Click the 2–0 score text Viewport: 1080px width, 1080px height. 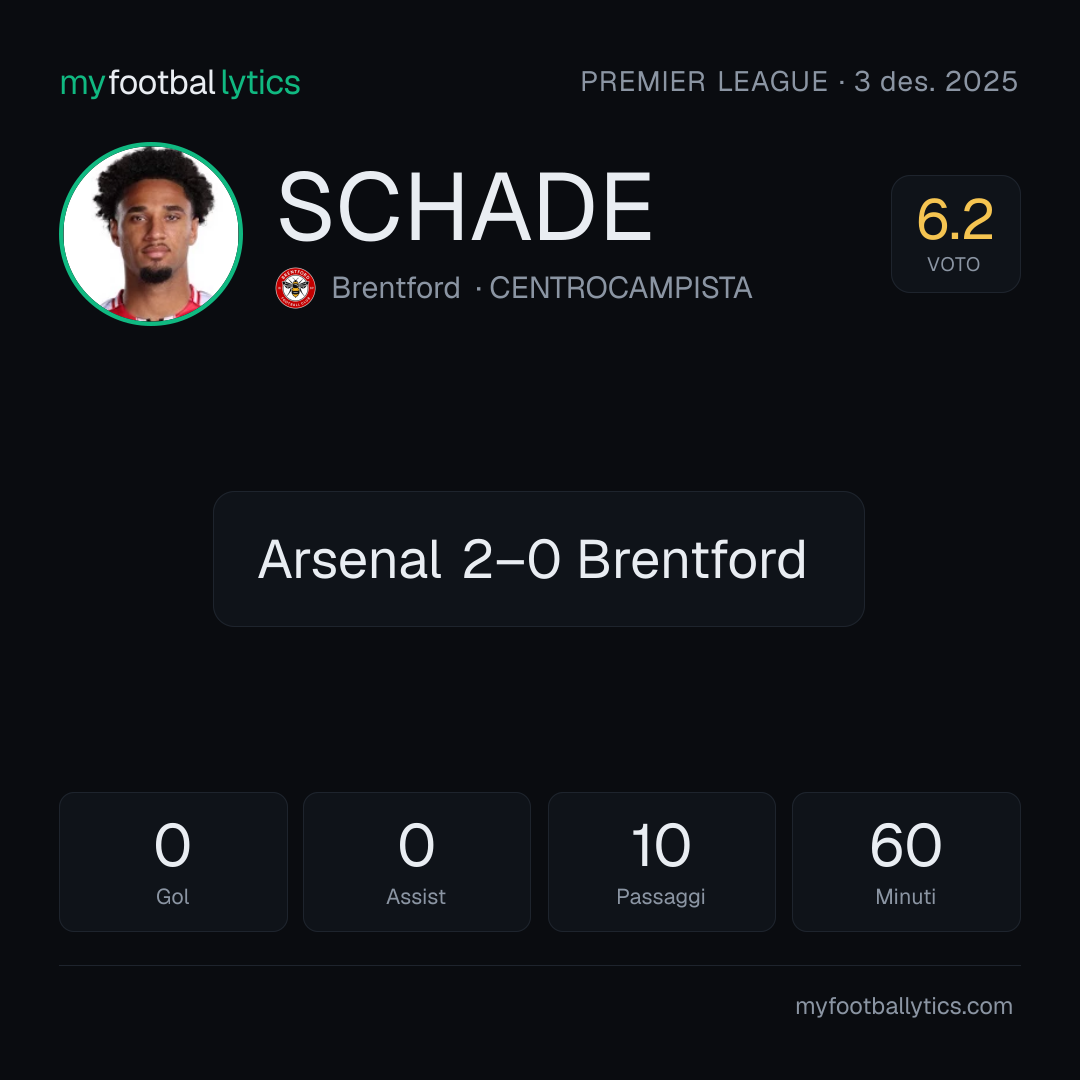(510, 559)
